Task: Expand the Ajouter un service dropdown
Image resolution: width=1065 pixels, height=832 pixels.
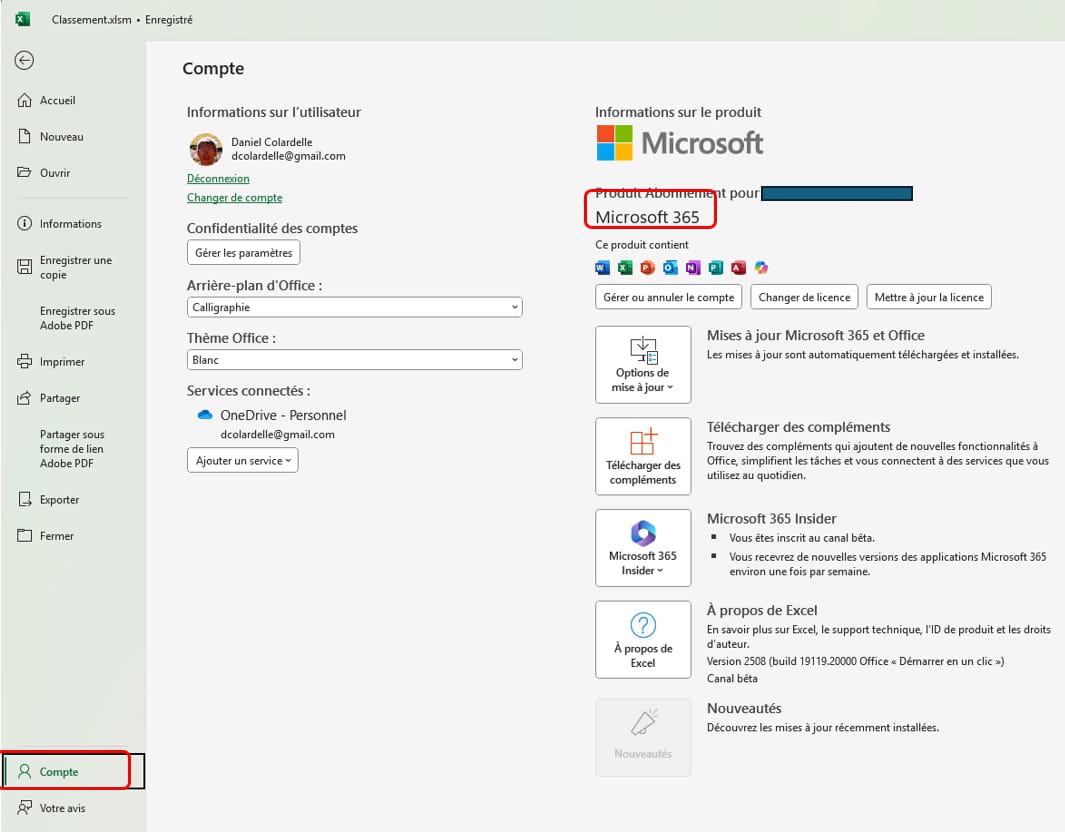Action: 242,460
